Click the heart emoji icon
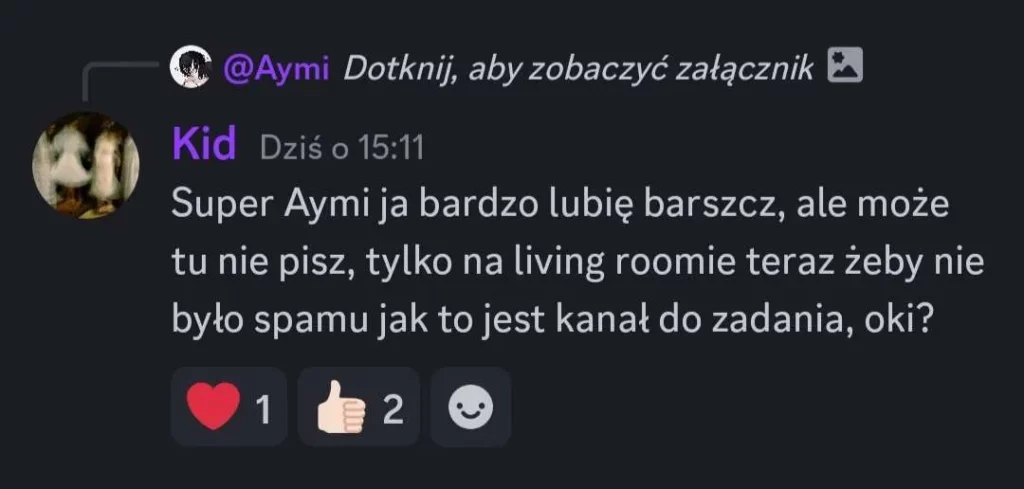1024x489 pixels. click(214, 406)
